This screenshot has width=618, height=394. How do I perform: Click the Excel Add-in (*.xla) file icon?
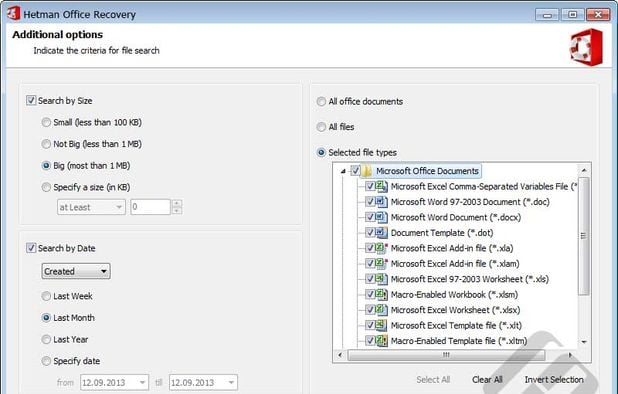pyautogui.click(x=381, y=248)
